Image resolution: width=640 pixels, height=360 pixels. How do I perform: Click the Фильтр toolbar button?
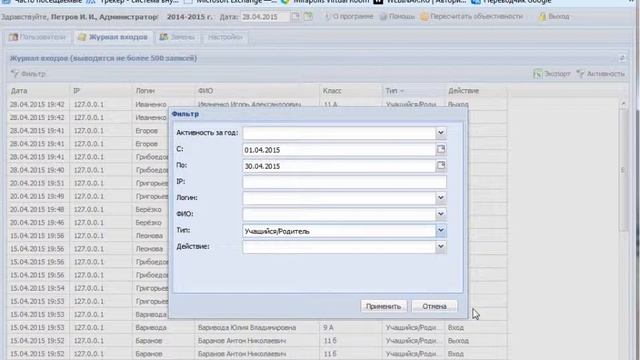tap(28, 74)
